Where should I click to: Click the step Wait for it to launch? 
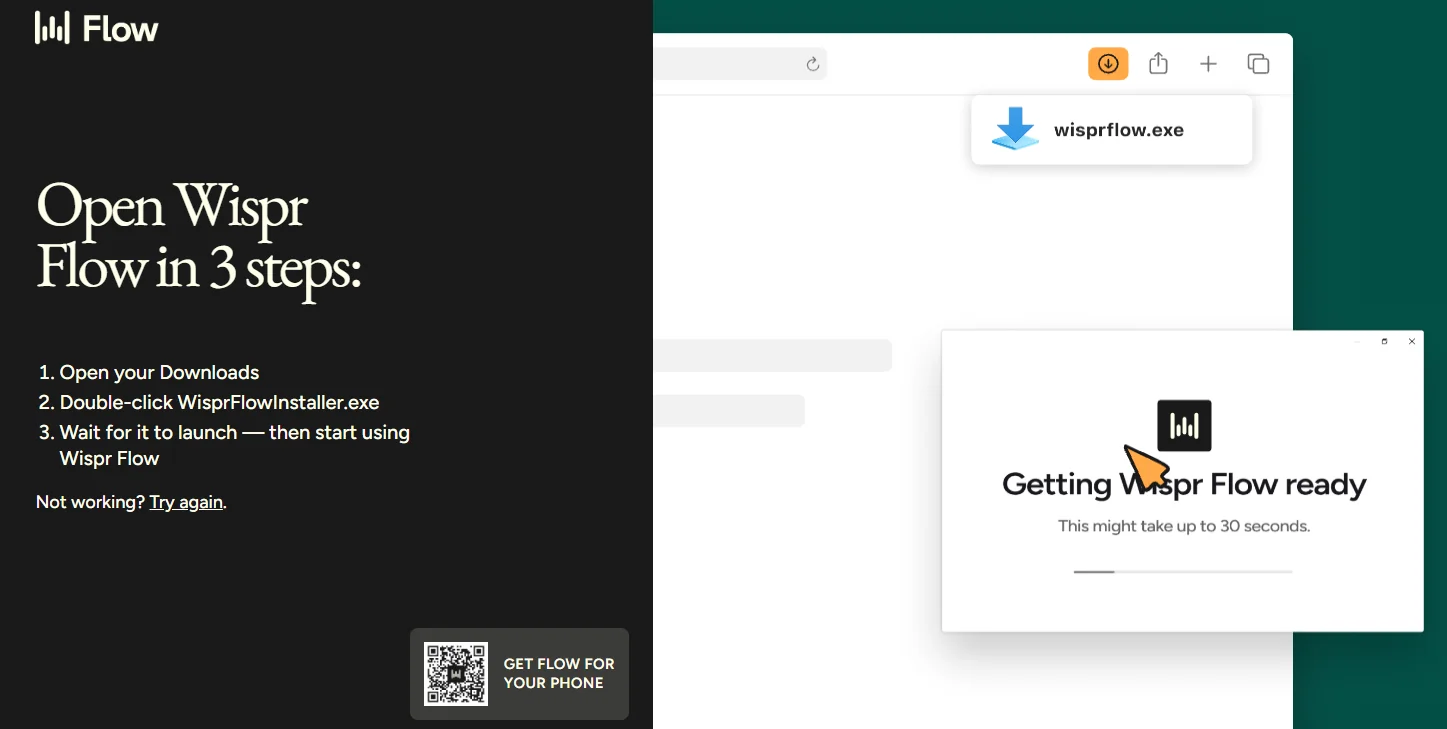234,446
